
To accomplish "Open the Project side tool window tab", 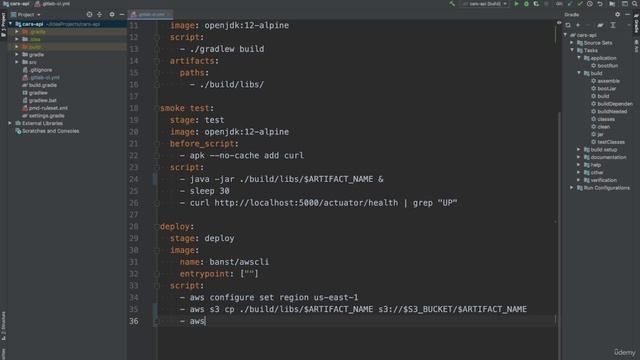I will [3, 25].
